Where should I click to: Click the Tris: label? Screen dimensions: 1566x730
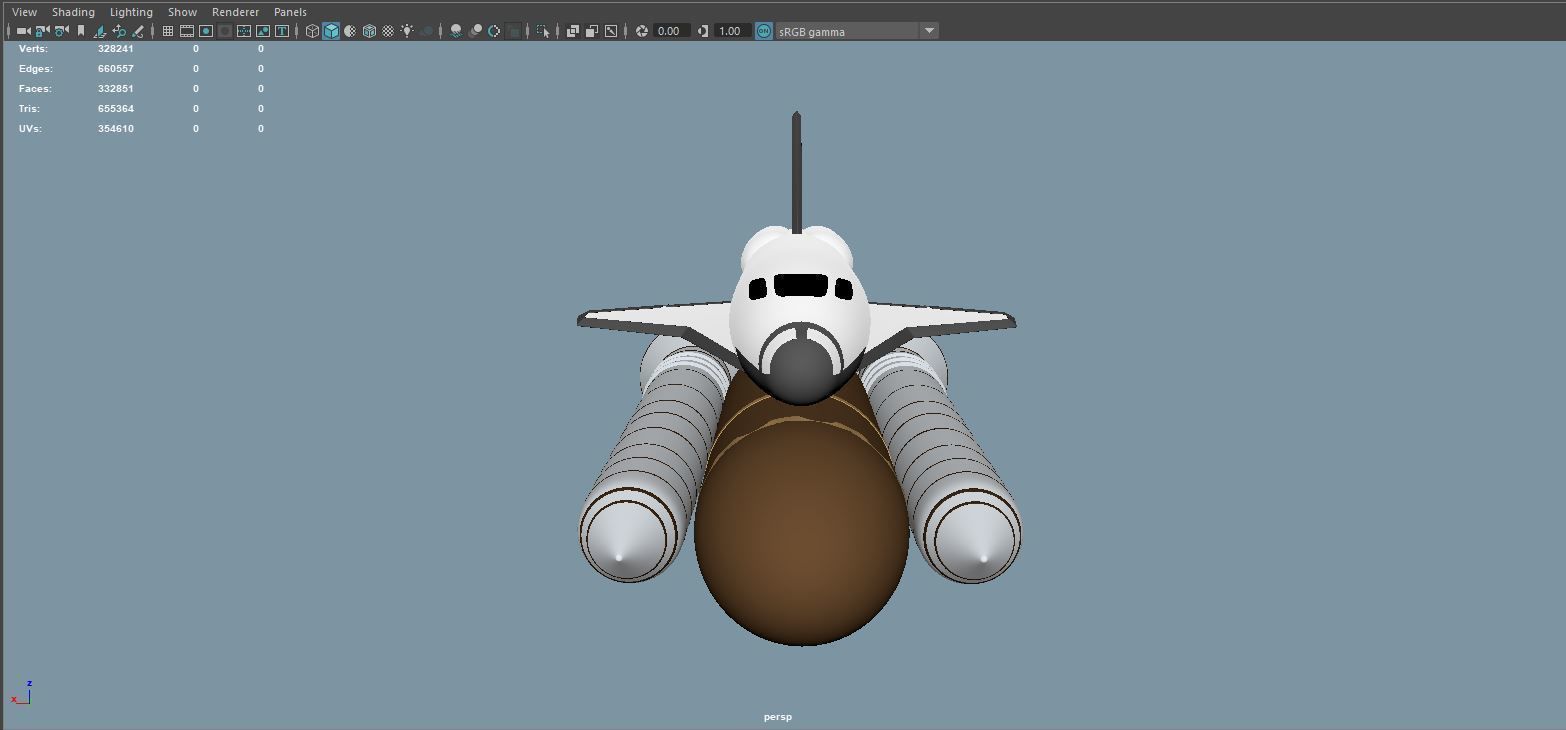pos(30,108)
